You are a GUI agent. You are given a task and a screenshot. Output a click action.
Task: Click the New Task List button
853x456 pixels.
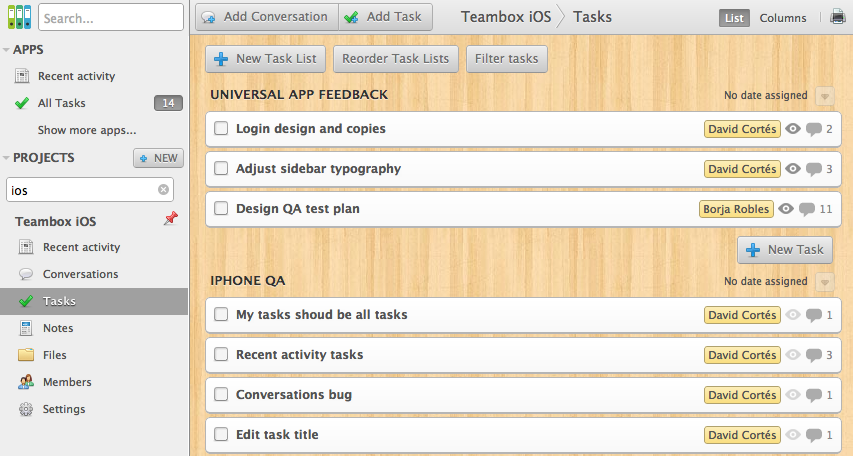265,59
